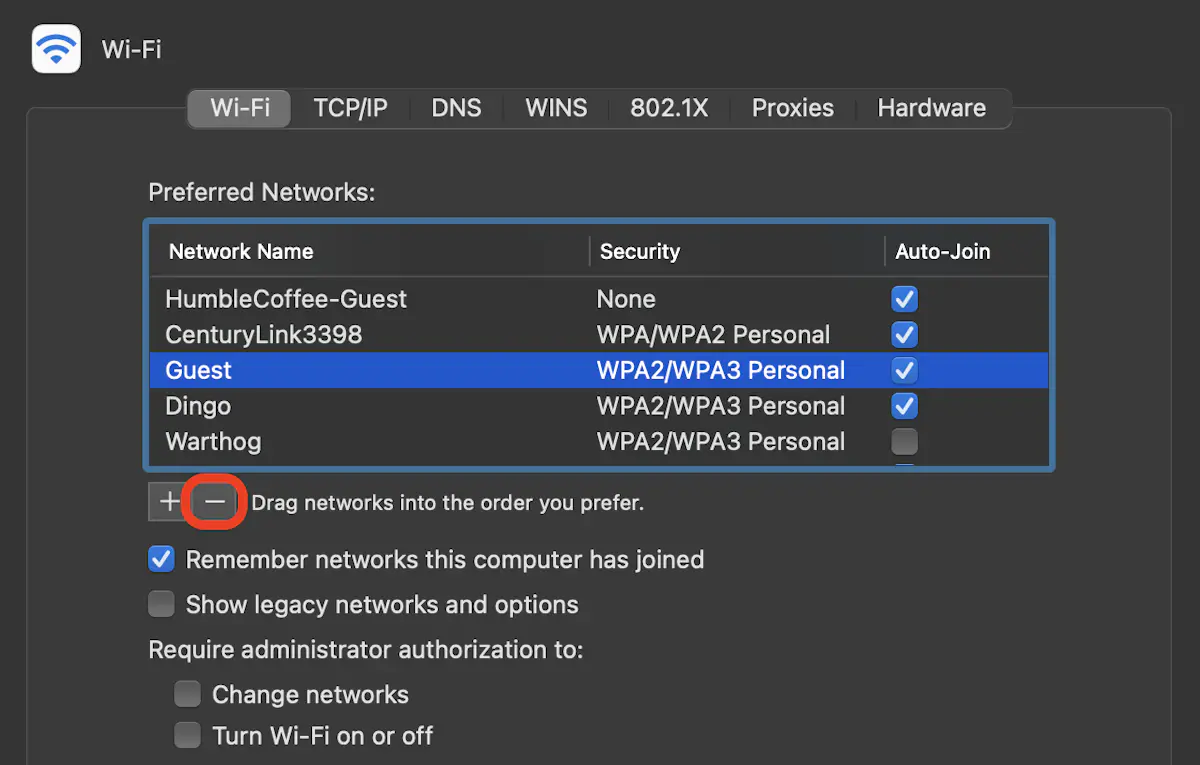
Task: Click the Wi-Fi icon in header
Action: pyautogui.click(x=56, y=49)
